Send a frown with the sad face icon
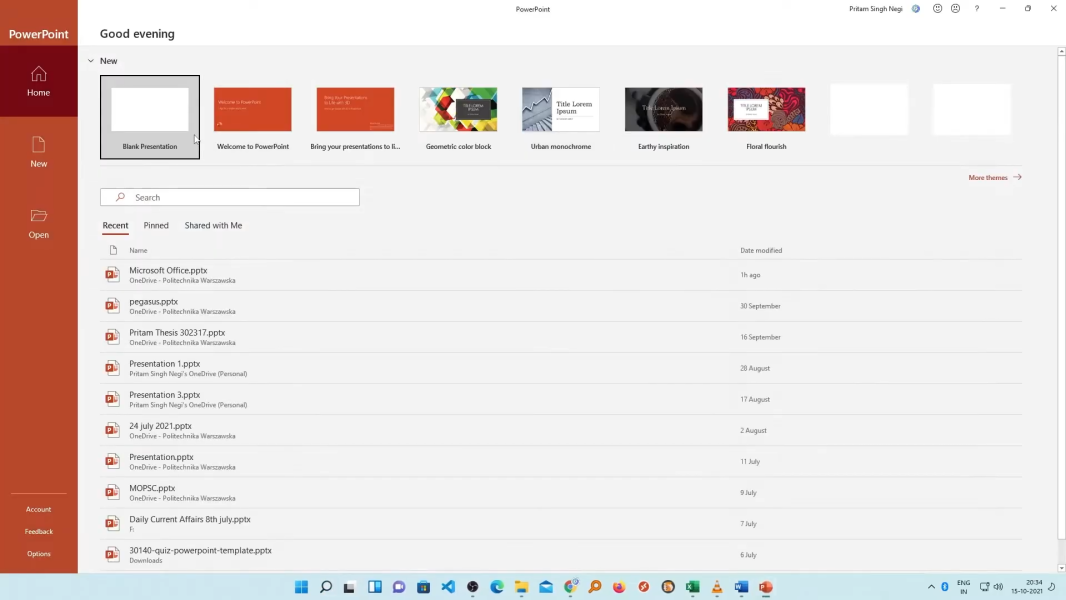The image size is (1066, 600). 956,9
